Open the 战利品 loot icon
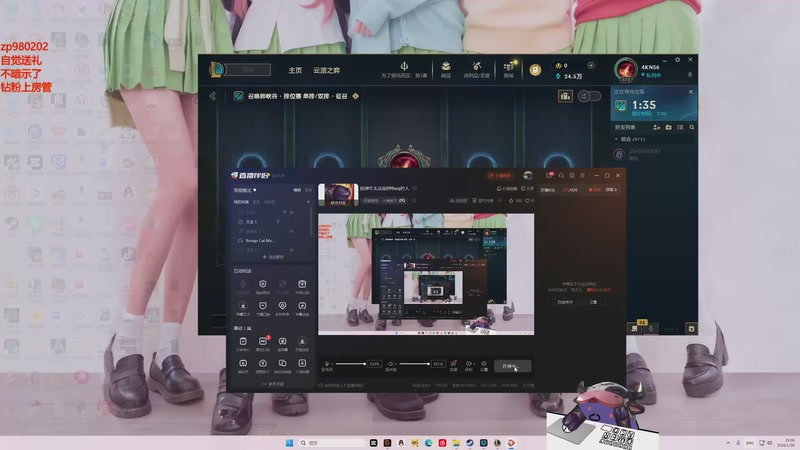Viewport: 800px width, 450px height. [477, 66]
